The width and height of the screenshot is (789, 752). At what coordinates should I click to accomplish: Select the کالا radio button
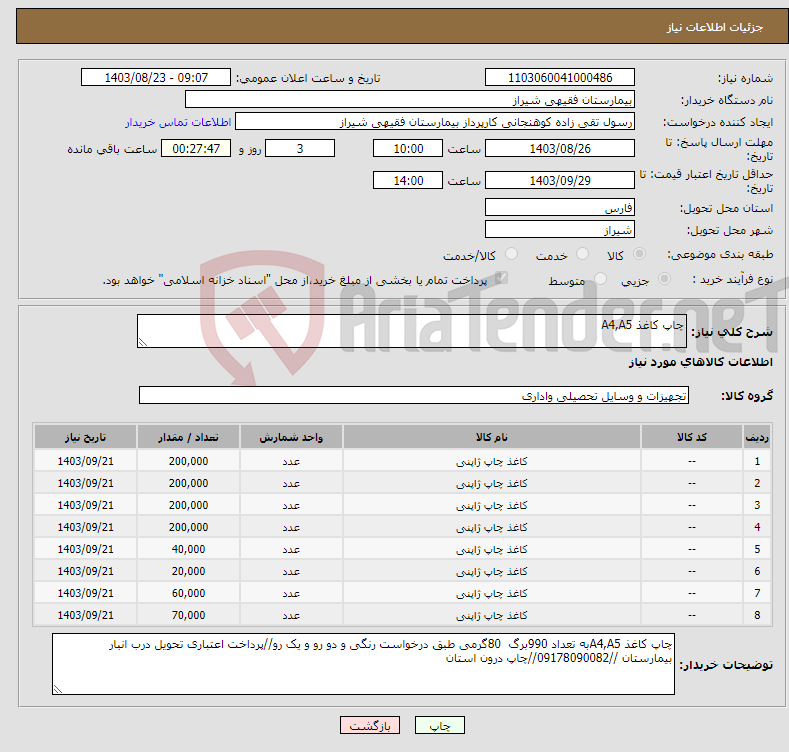tap(639, 254)
